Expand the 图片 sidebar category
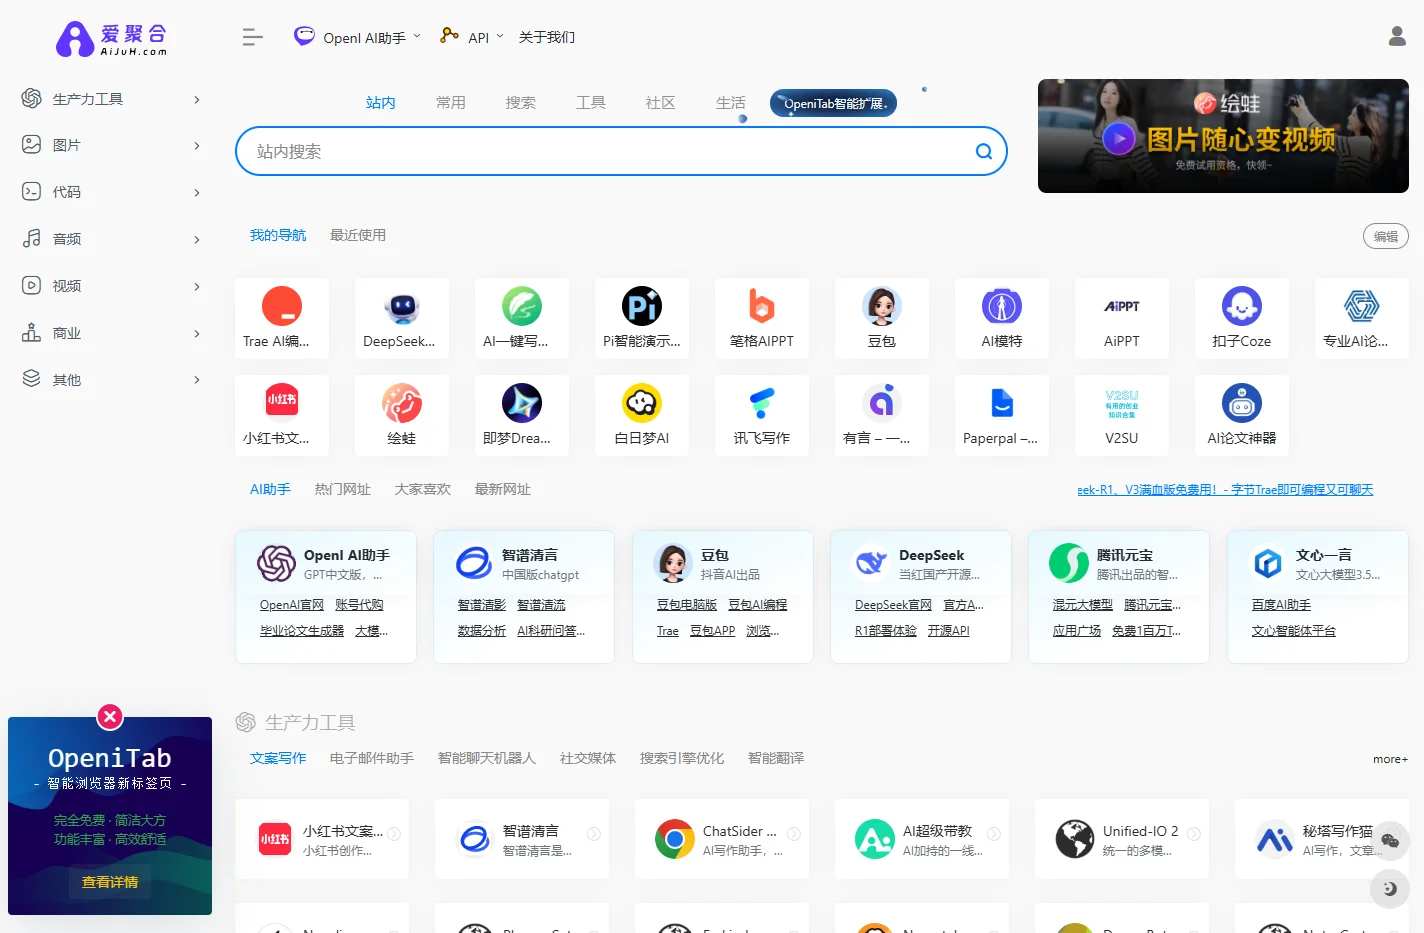Image resolution: width=1424 pixels, height=933 pixels. (111, 145)
